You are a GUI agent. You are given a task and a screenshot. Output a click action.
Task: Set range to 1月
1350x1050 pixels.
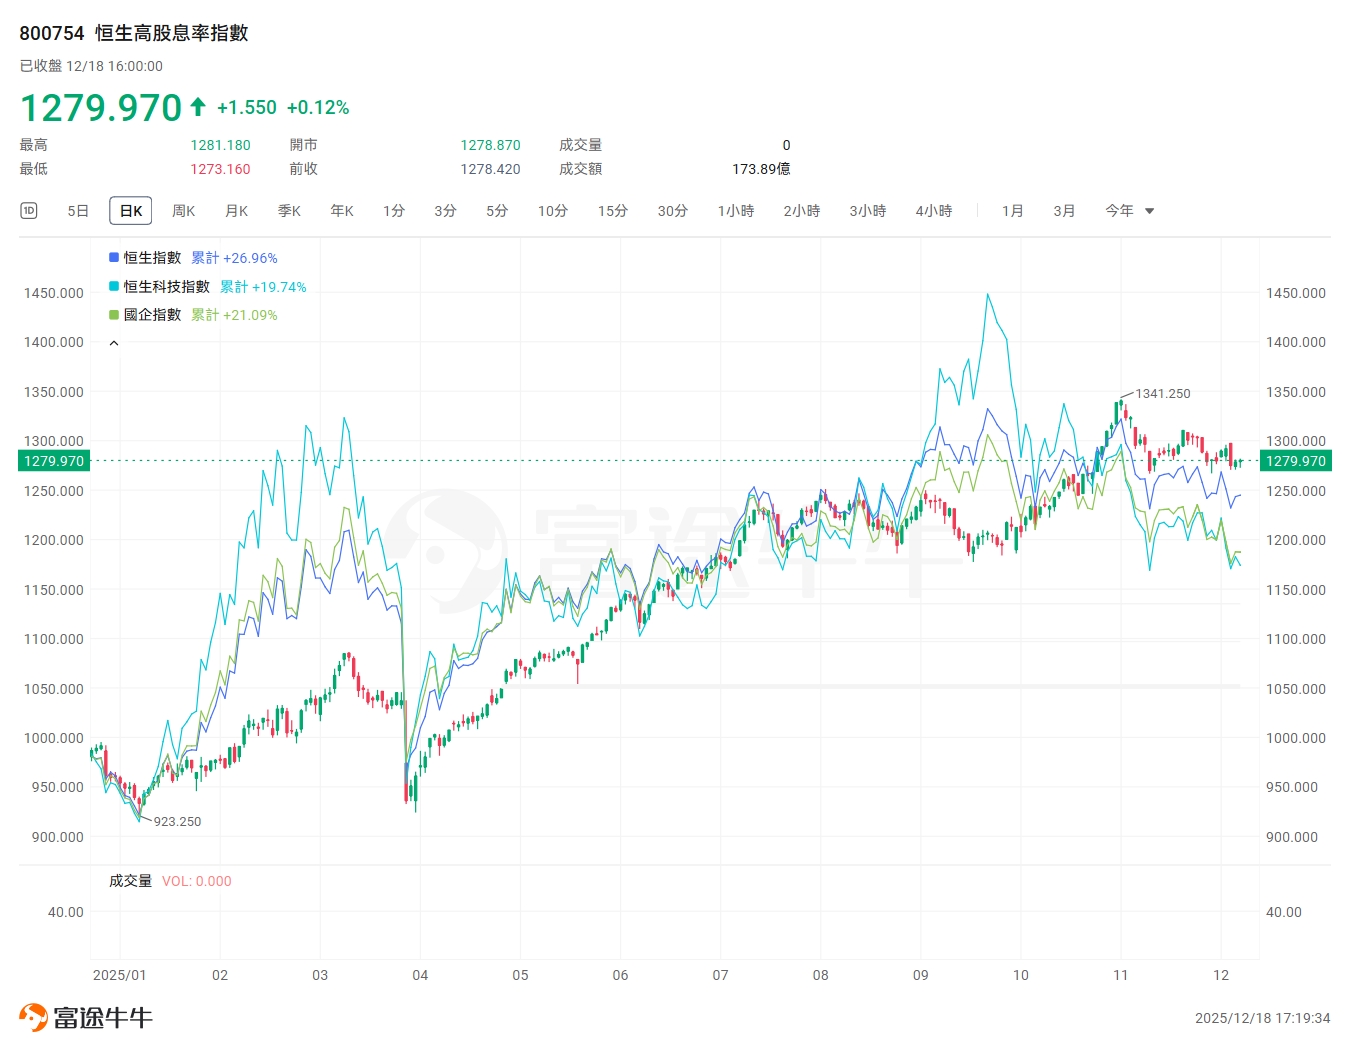(x=1013, y=211)
